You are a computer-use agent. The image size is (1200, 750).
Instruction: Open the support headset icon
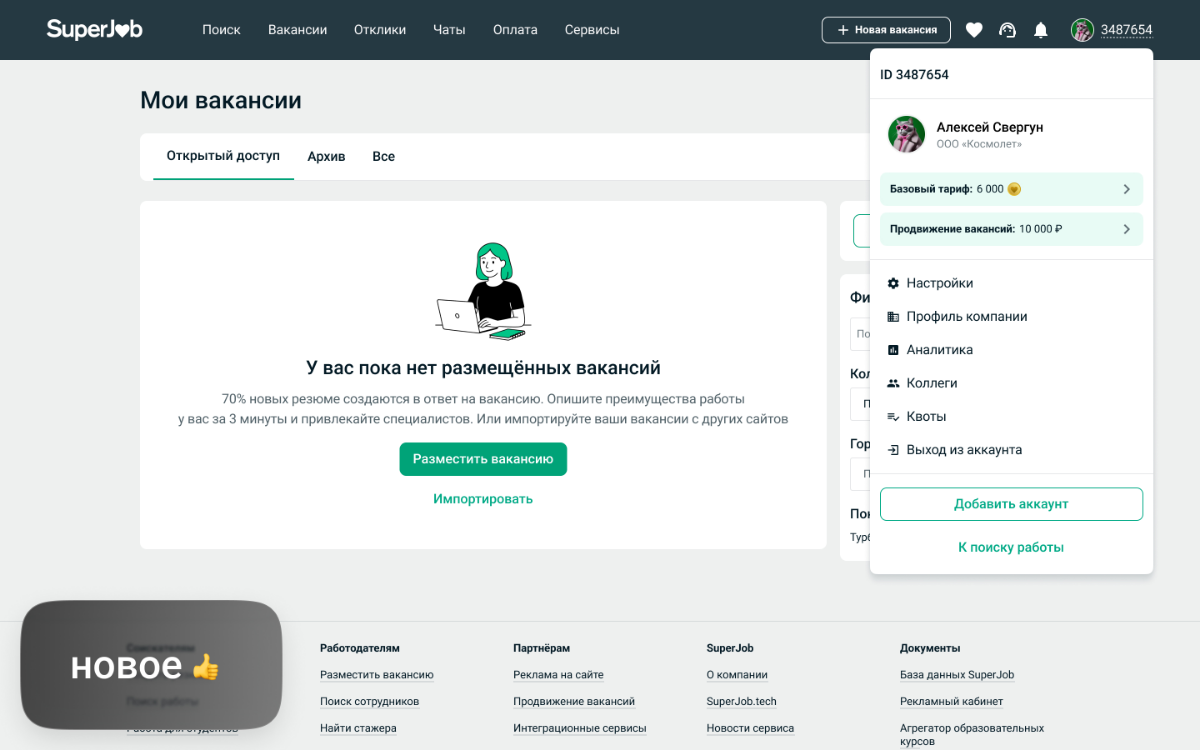point(1007,30)
